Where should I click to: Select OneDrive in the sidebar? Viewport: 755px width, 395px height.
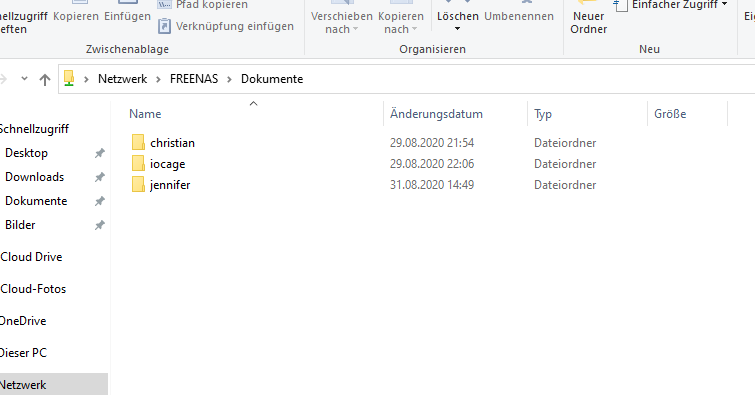point(23,321)
